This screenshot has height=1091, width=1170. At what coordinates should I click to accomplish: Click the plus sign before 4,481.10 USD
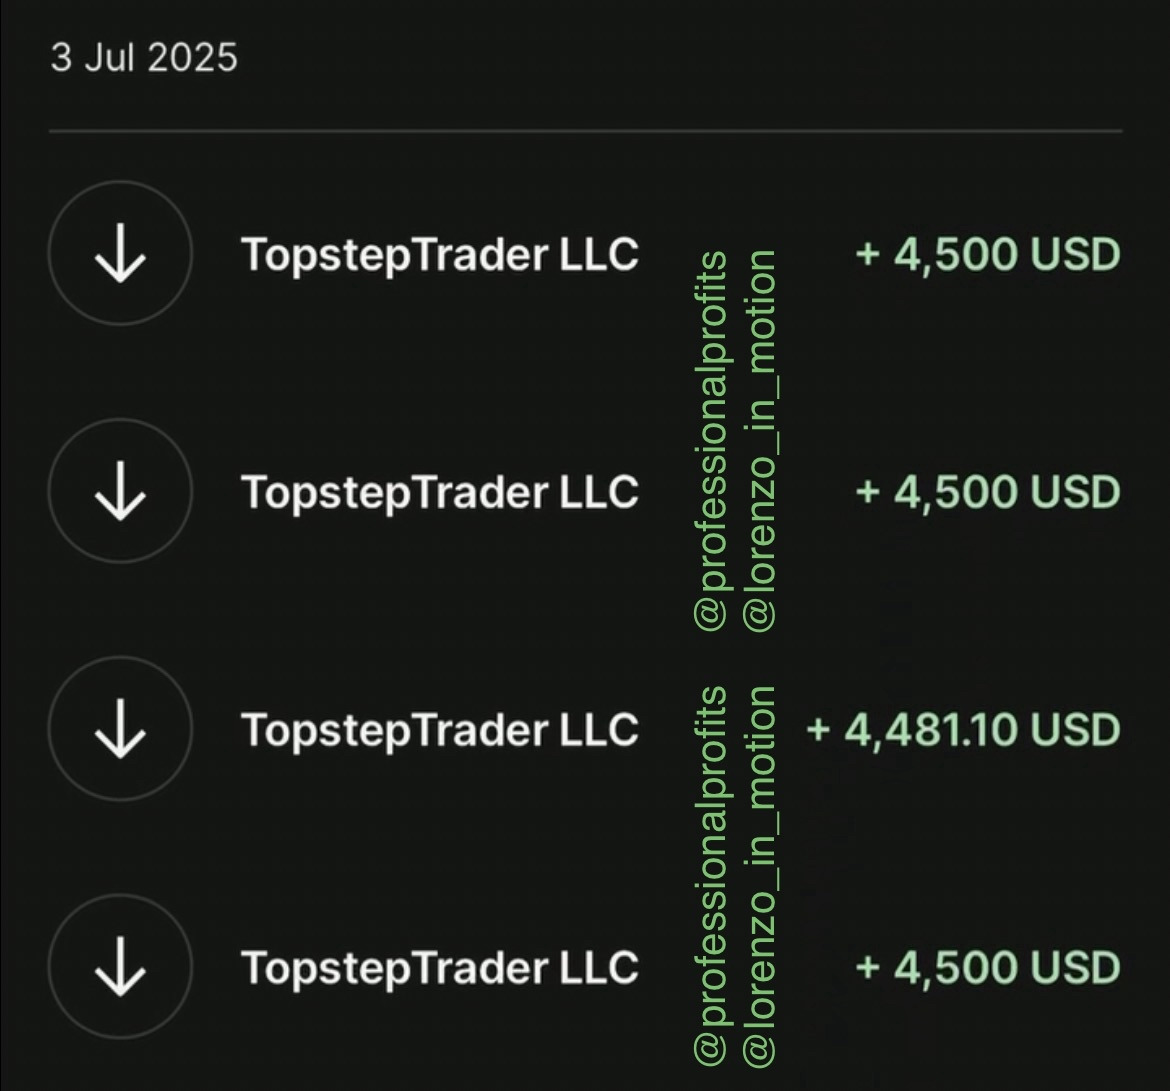(x=819, y=729)
